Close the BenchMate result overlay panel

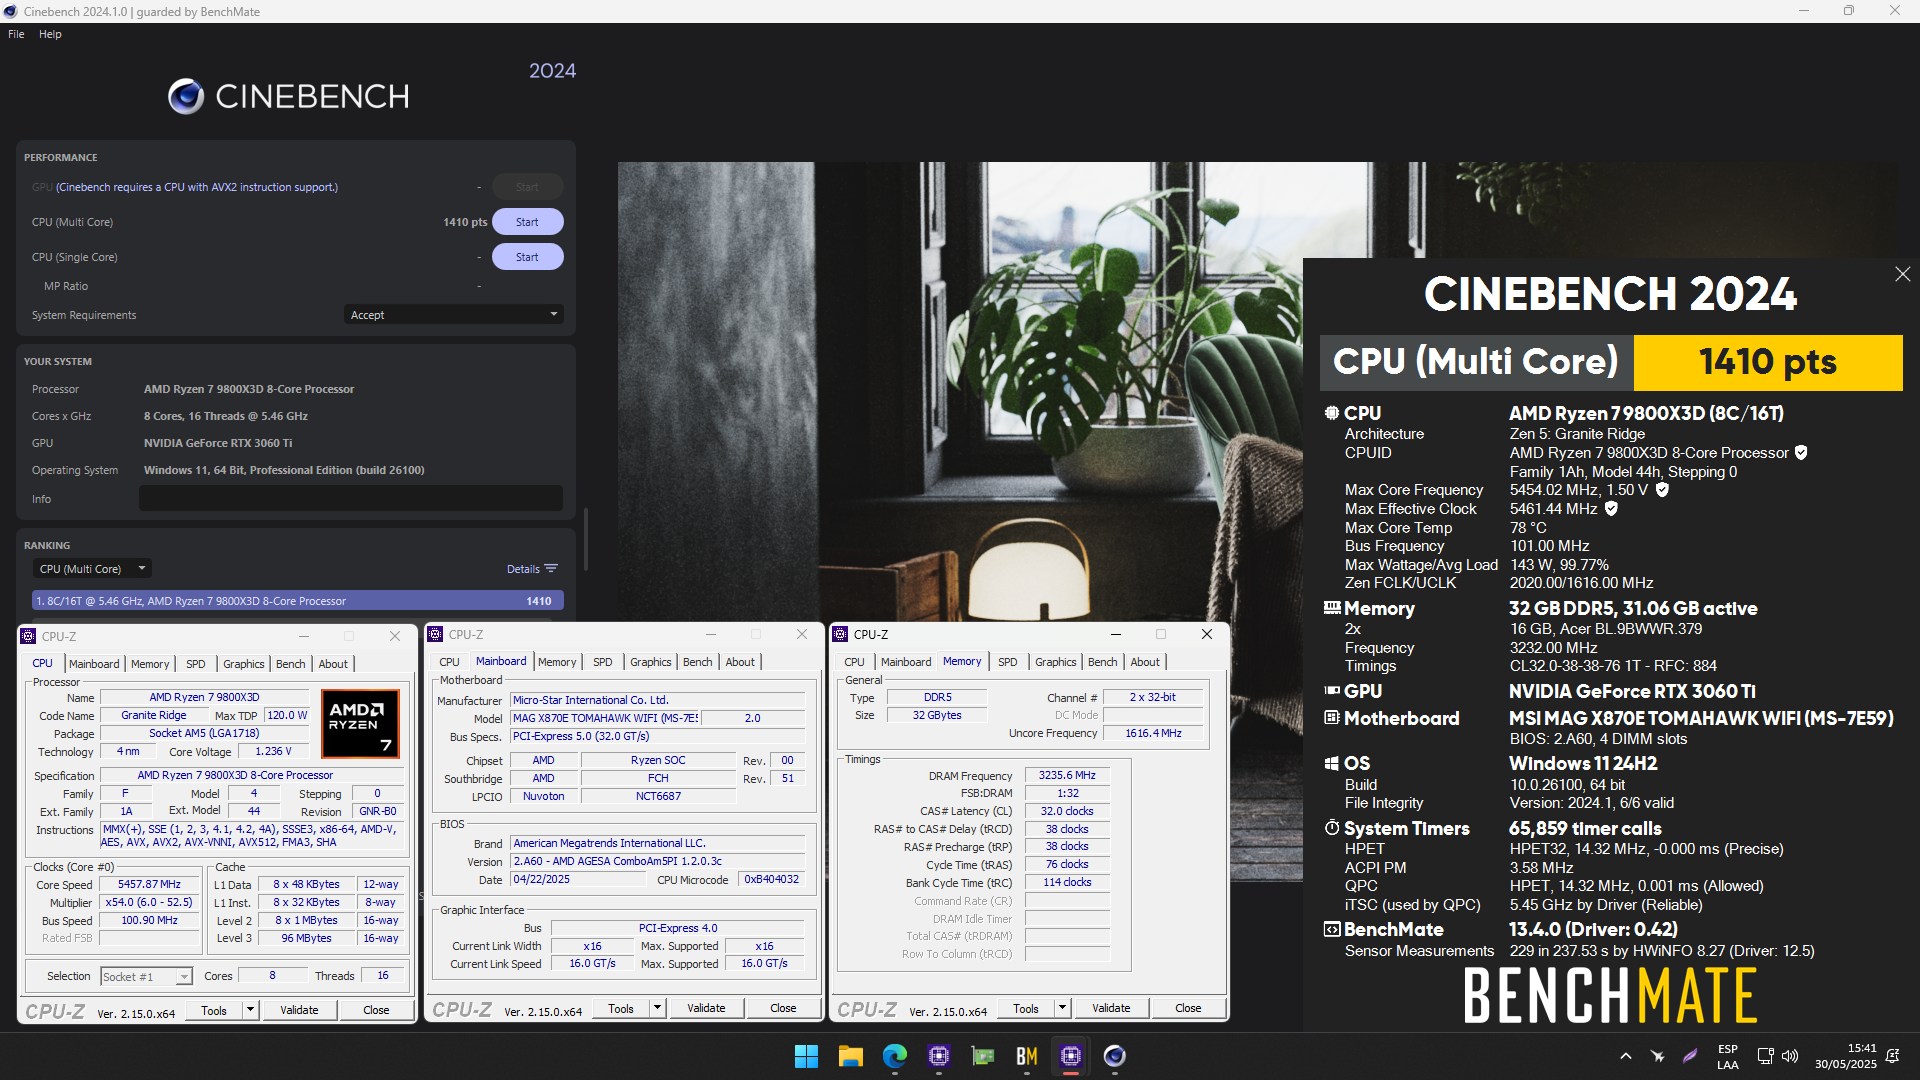pyautogui.click(x=1902, y=274)
